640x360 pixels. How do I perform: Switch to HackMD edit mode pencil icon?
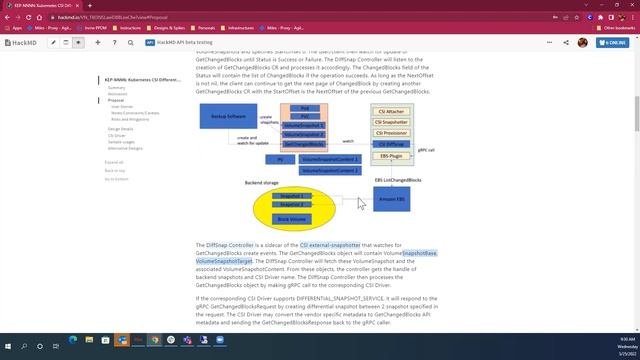click(53, 42)
